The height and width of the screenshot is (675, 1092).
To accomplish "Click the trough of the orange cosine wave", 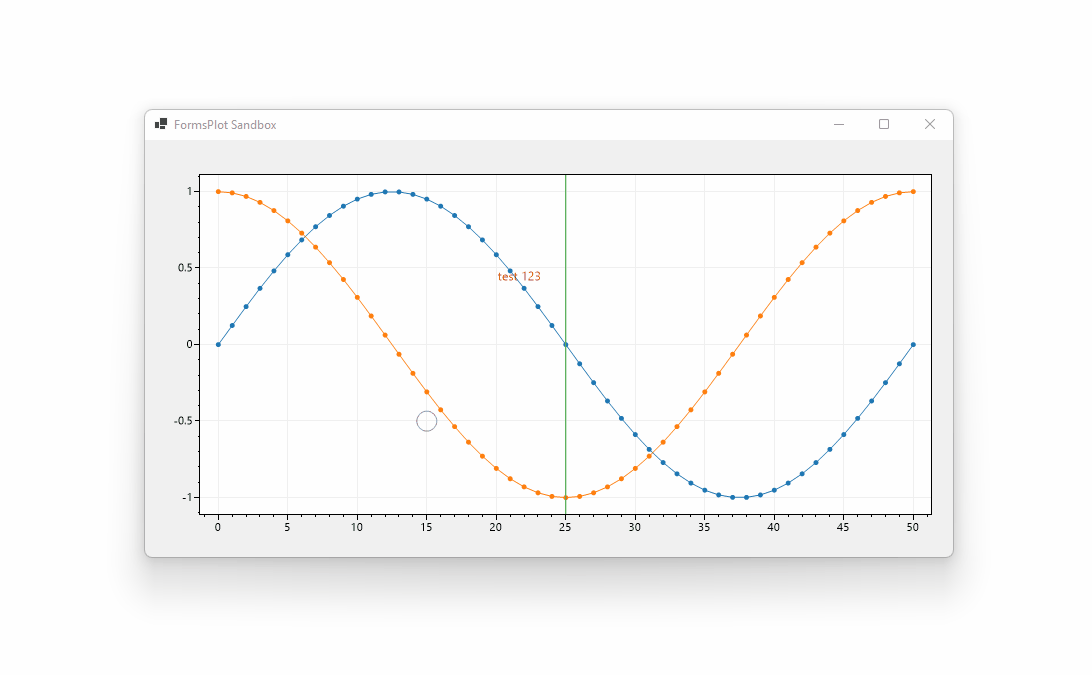I will point(565,495).
